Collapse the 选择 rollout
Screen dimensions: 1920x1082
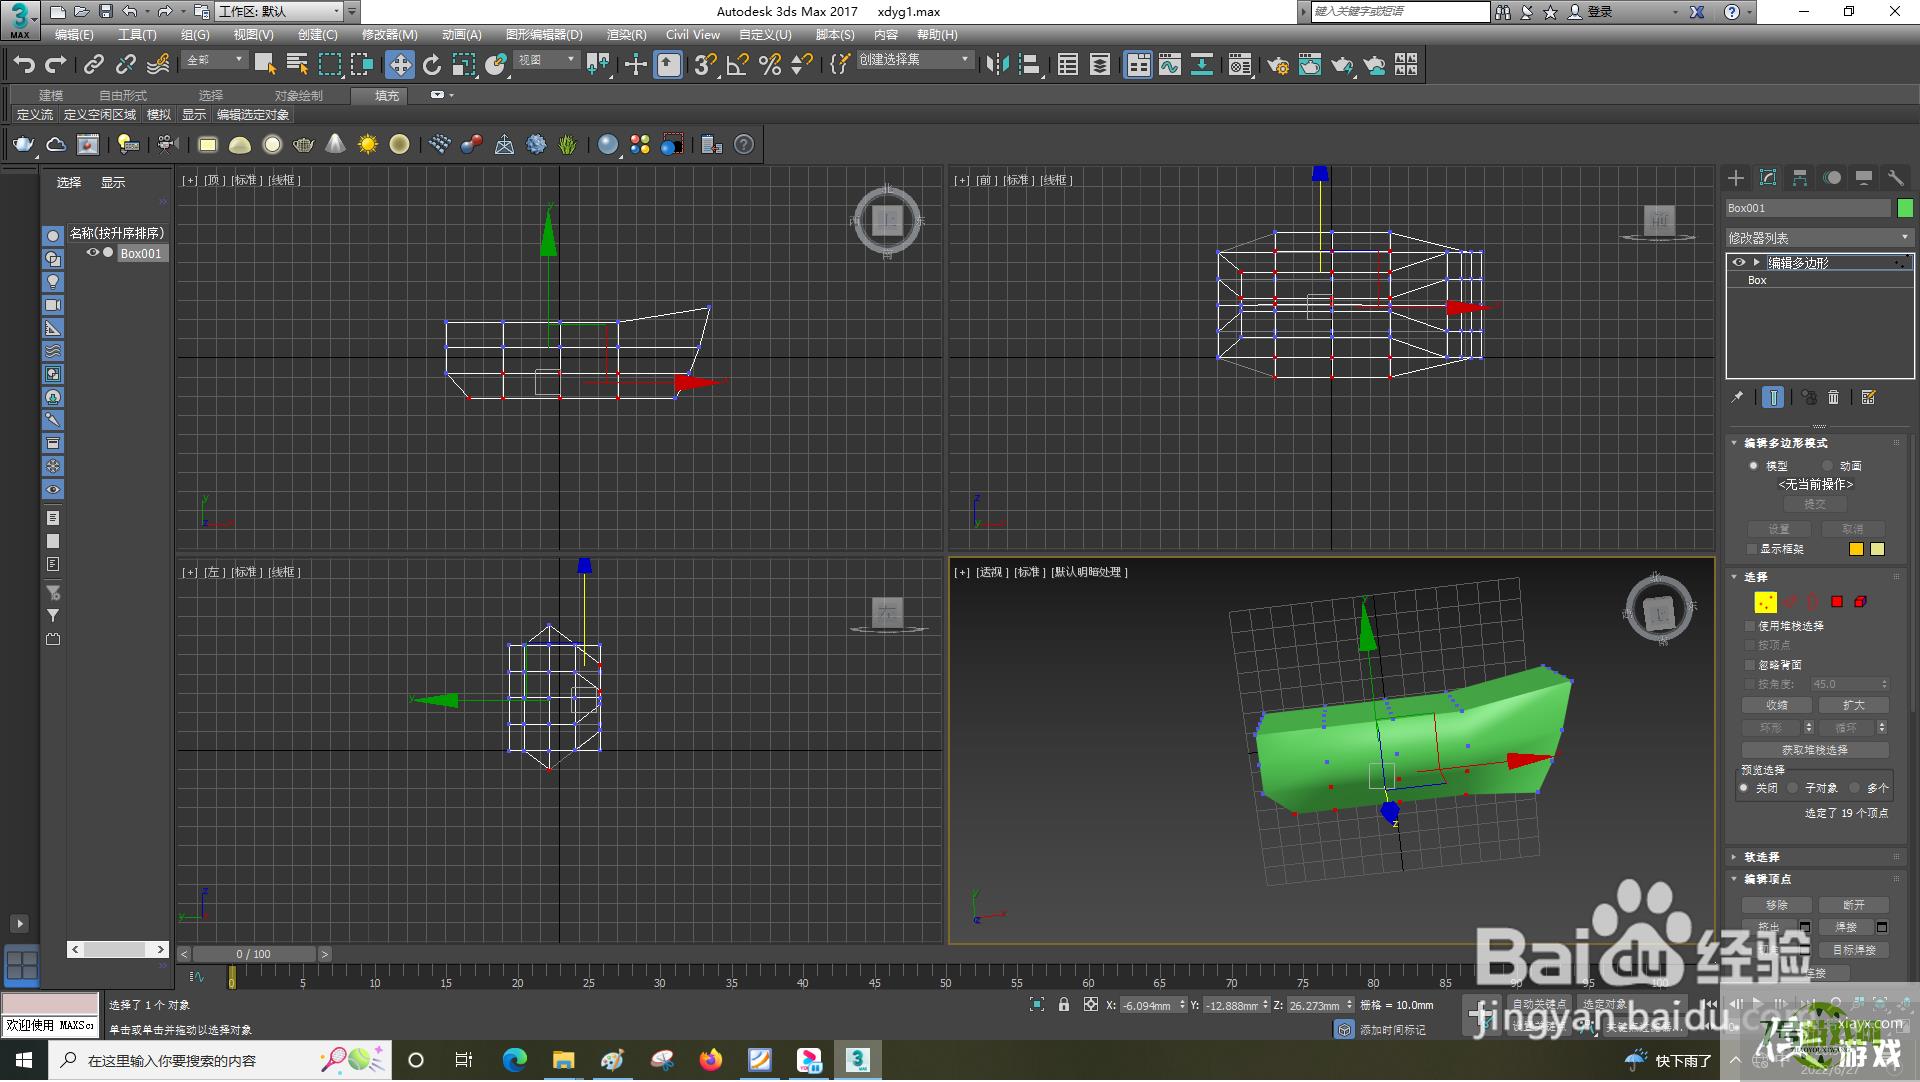(1755, 577)
